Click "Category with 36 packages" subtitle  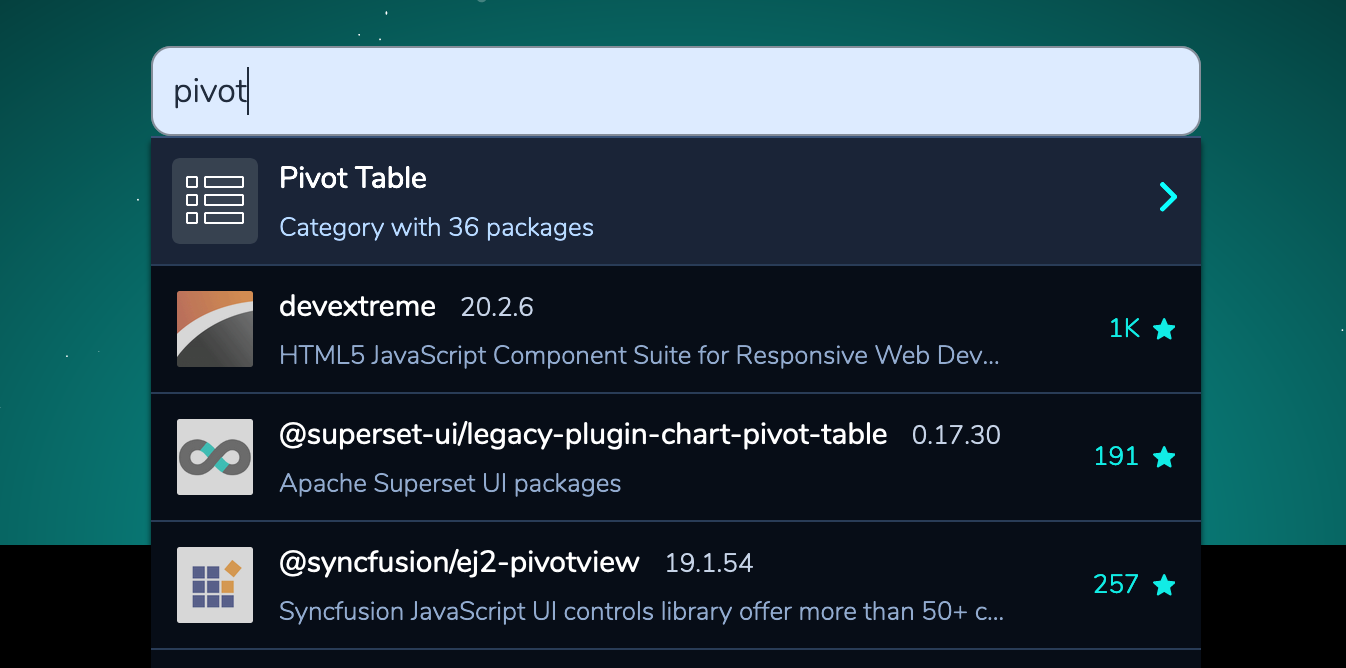click(x=436, y=228)
